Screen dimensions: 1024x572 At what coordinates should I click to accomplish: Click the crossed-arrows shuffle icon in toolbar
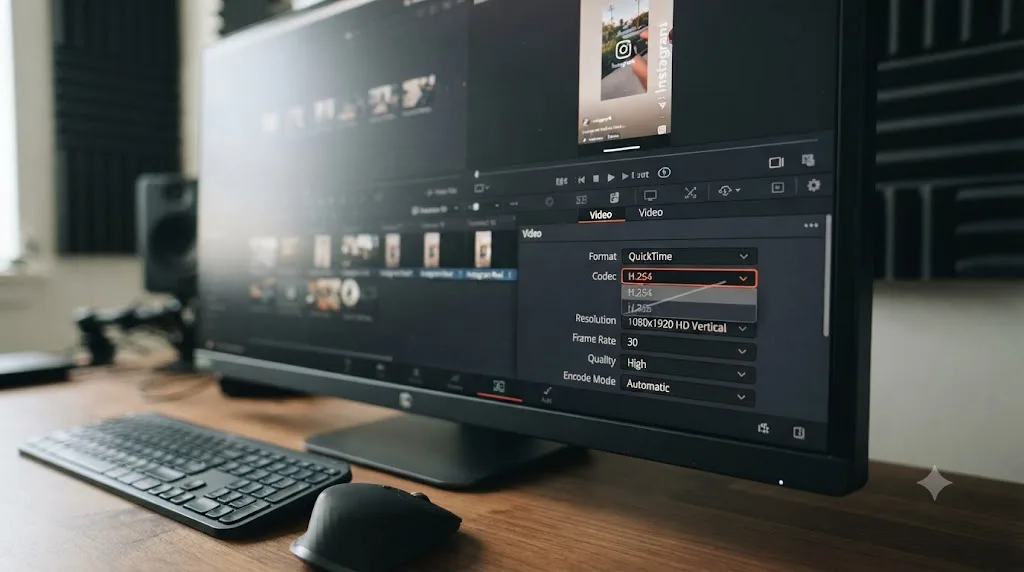tap(690, 193)
